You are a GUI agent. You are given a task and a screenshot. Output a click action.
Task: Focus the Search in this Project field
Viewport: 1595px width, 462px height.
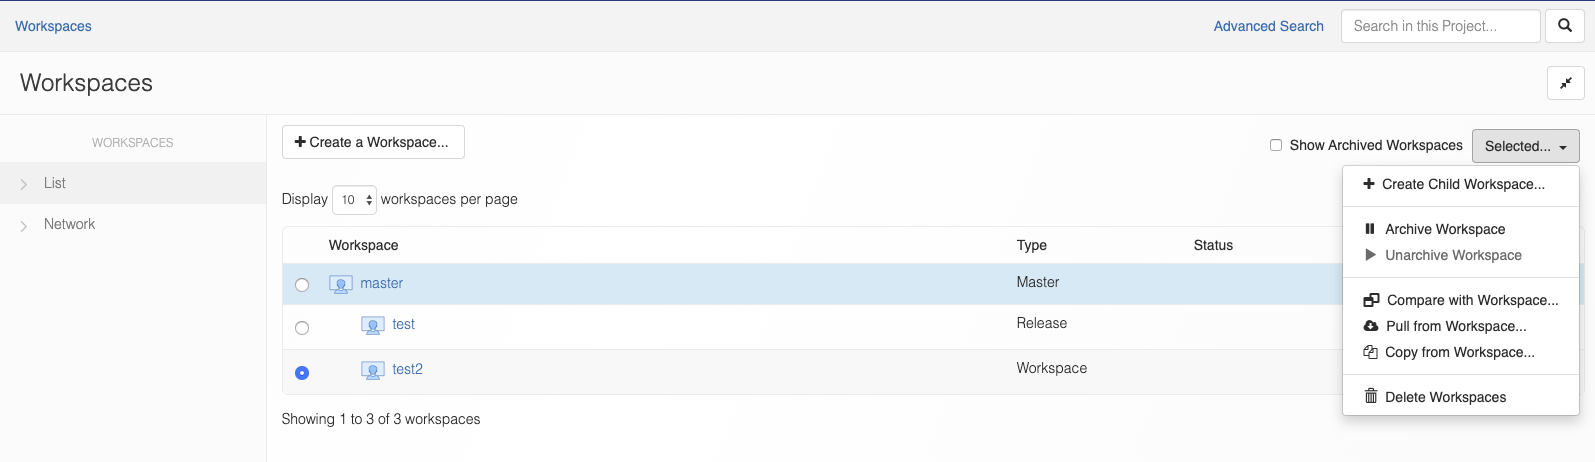pos(1440,26)
